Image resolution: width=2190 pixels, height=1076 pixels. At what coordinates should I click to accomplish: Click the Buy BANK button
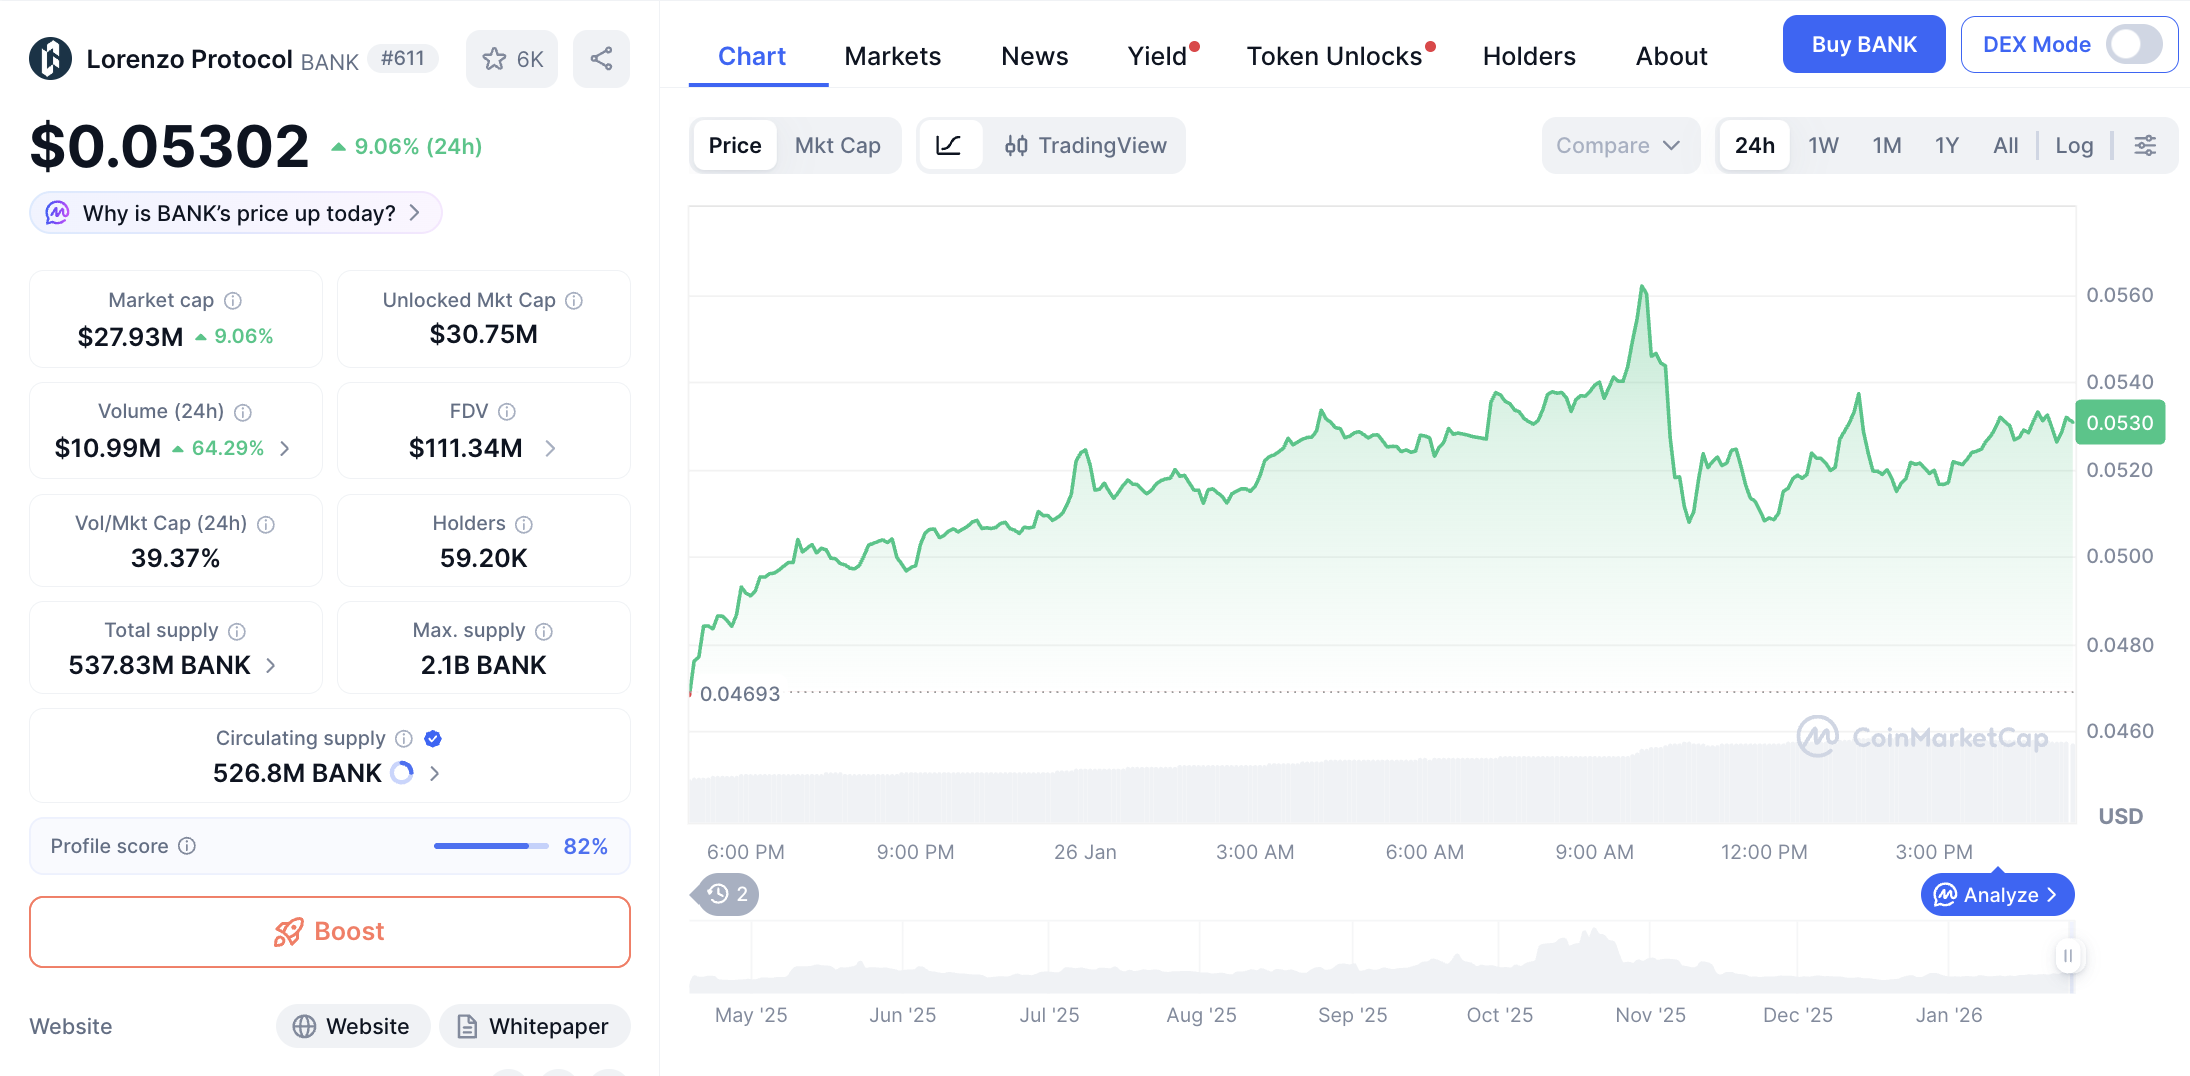[x=1863, y=45]
